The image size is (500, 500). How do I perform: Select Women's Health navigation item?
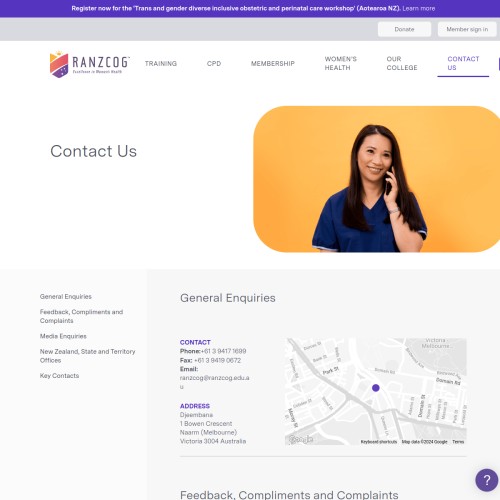click(x=341, y=63)
